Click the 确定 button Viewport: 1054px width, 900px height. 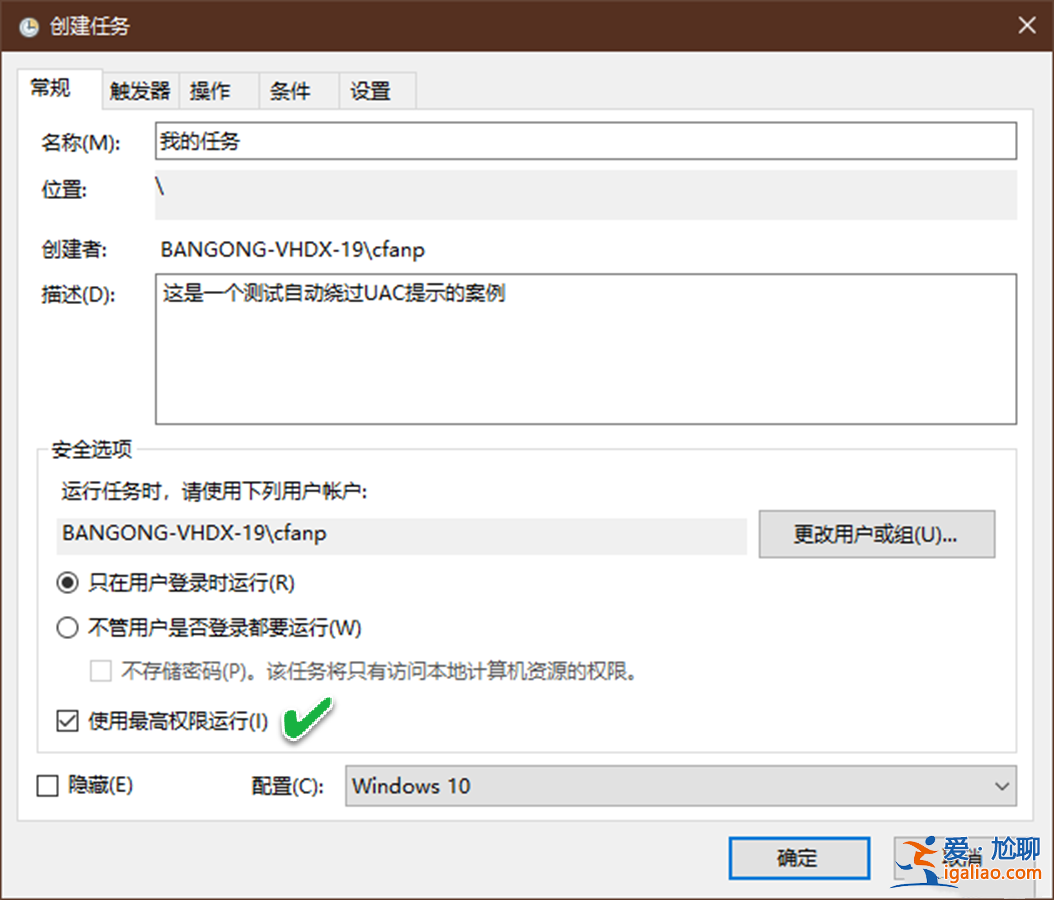(799, 858)
